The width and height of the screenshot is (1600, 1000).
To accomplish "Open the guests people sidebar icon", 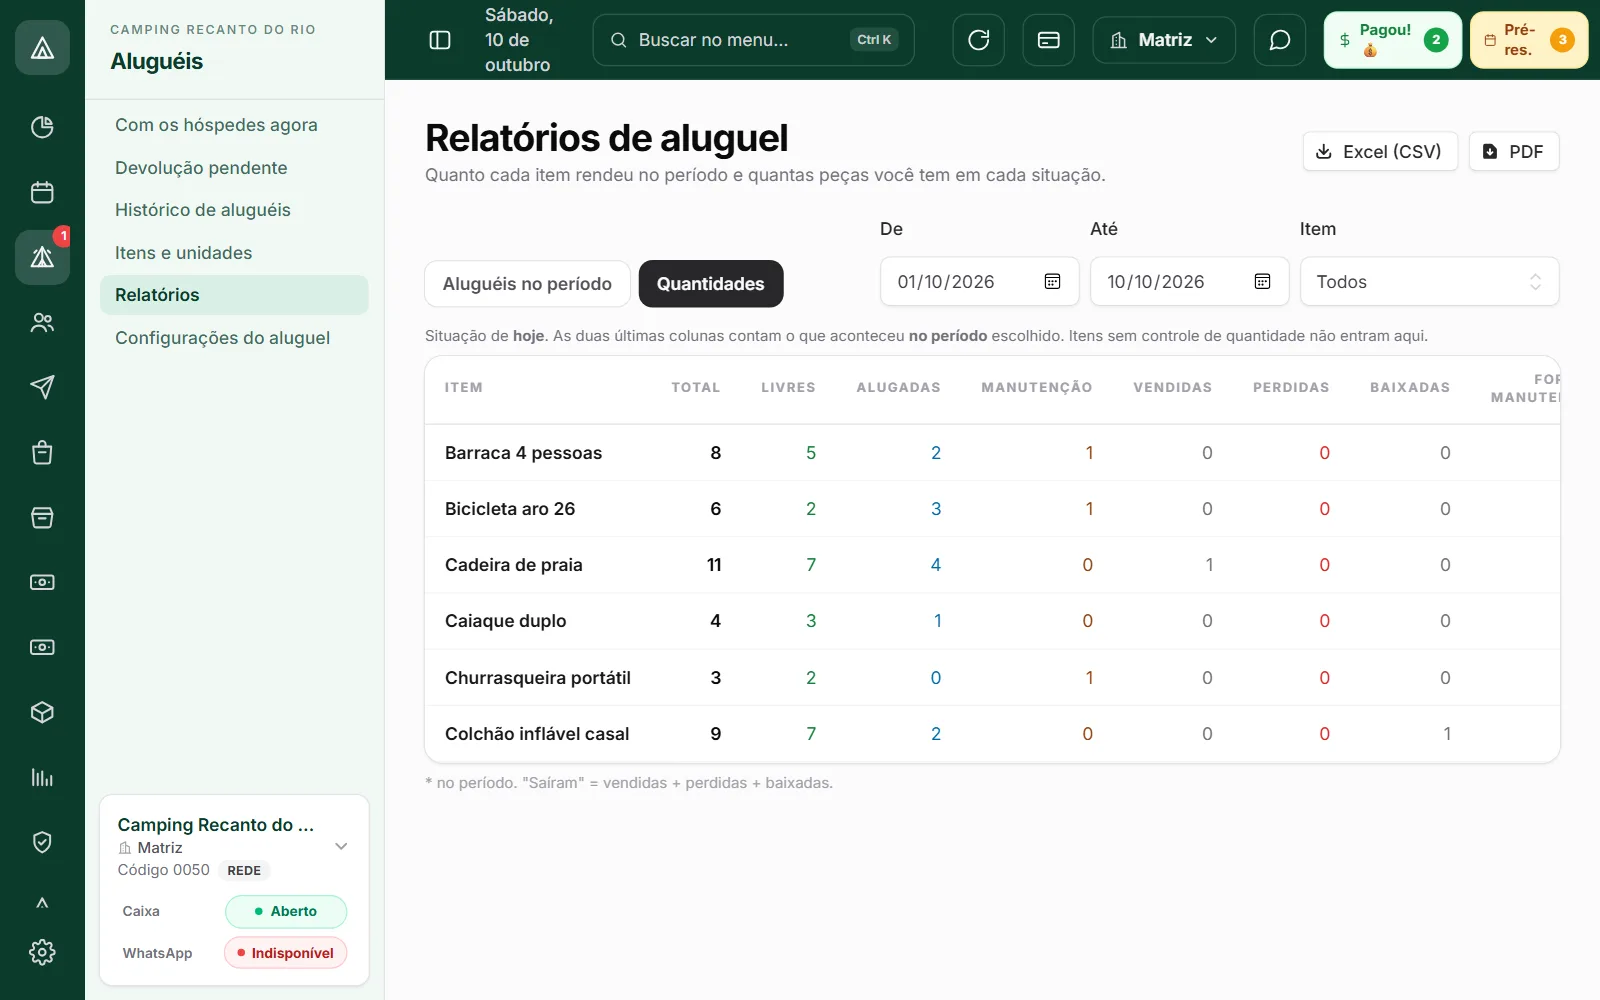I will tap(42, 322).
